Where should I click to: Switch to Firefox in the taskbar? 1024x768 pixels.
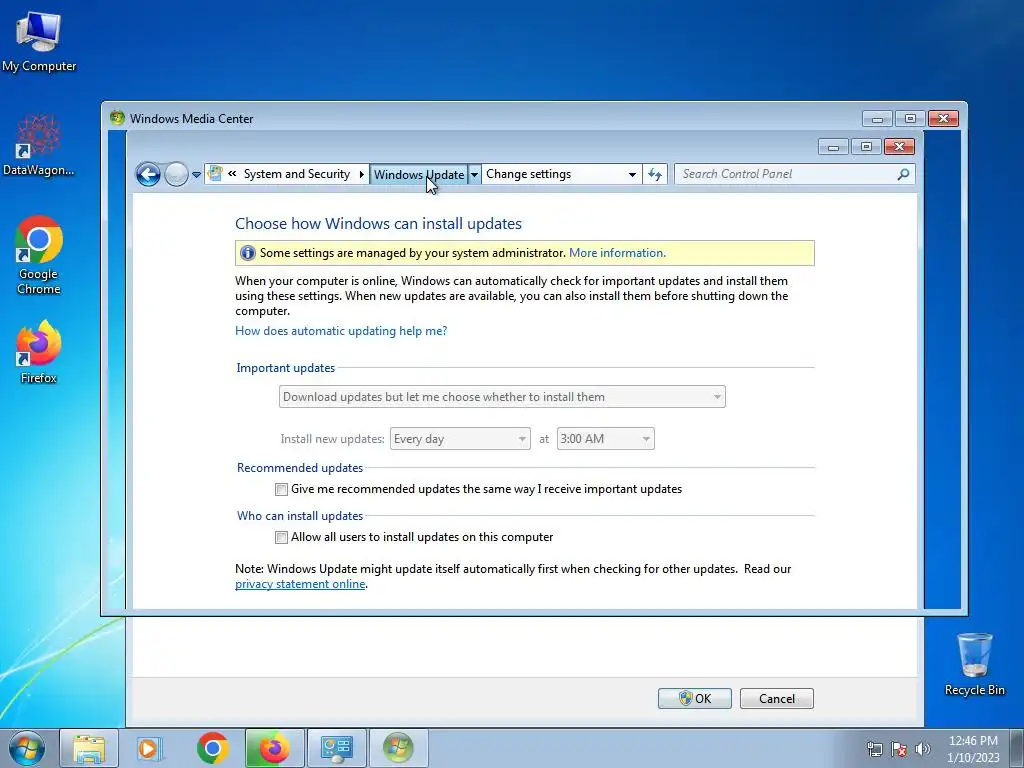coord(274,748)
